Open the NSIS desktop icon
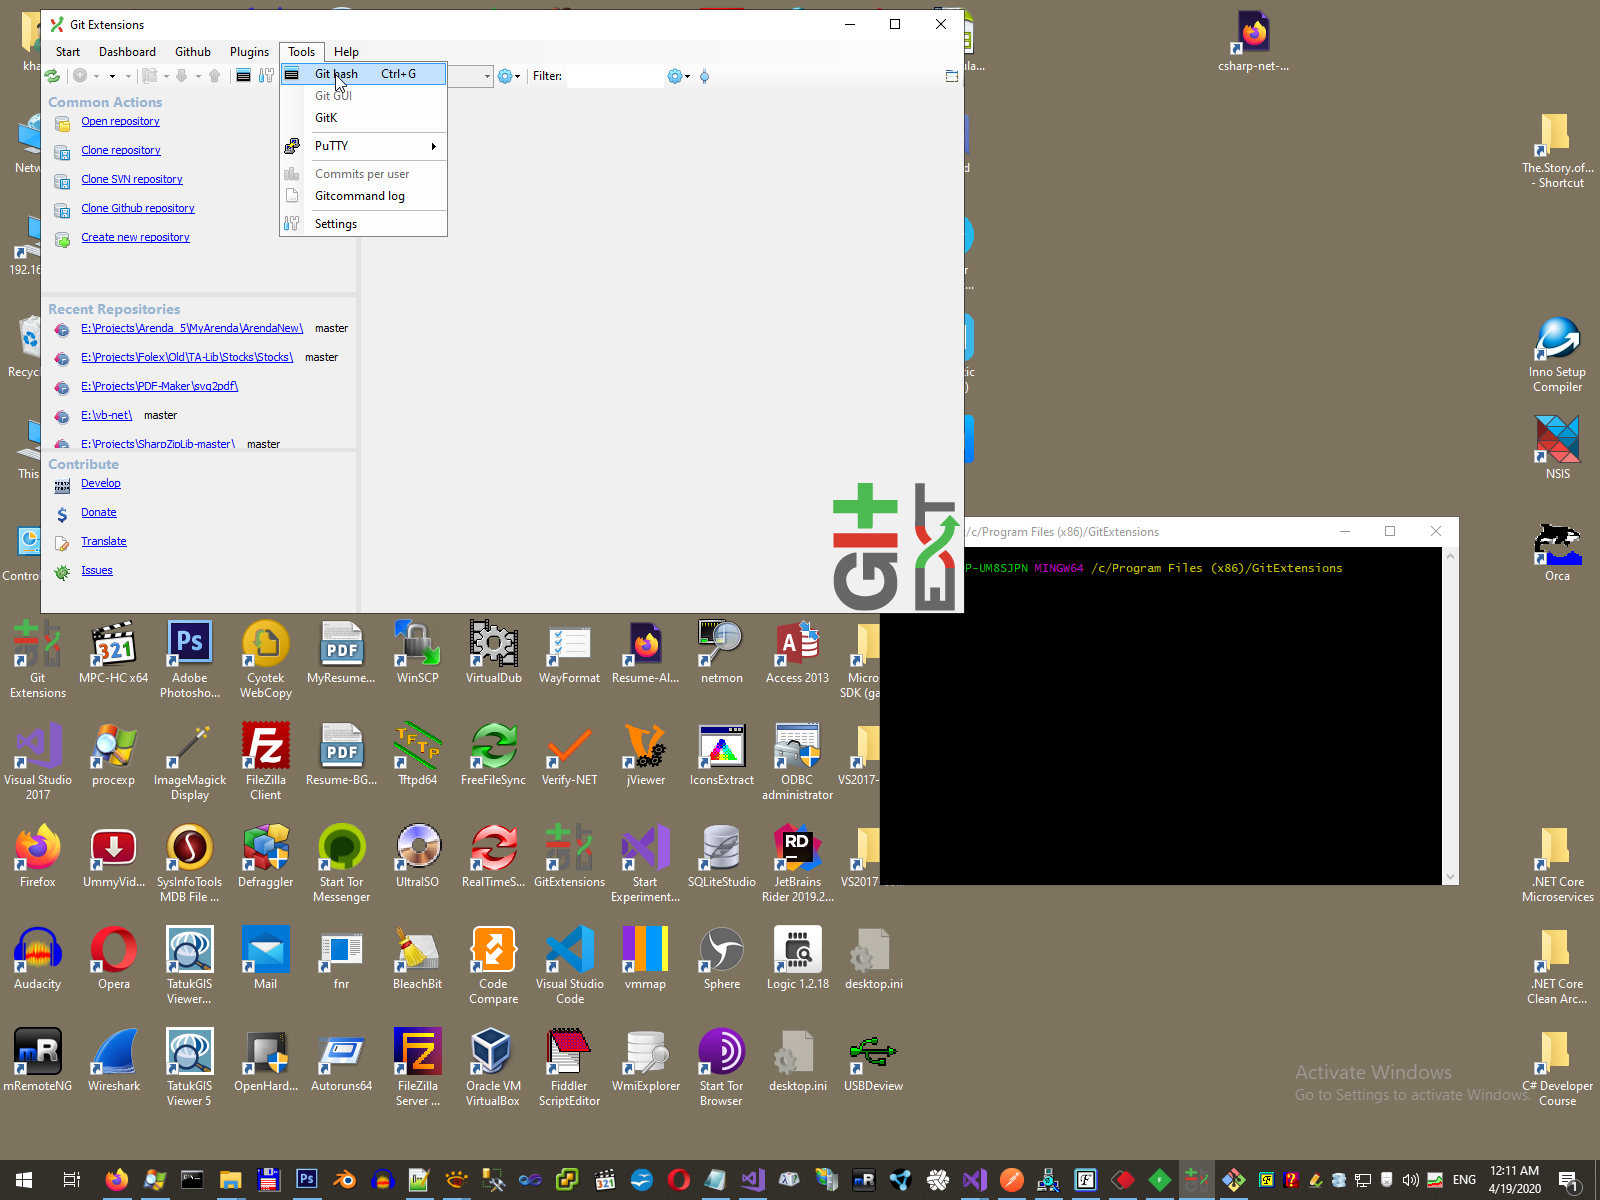The height and width of the screenshot is (1200, 1600). 1558,447
